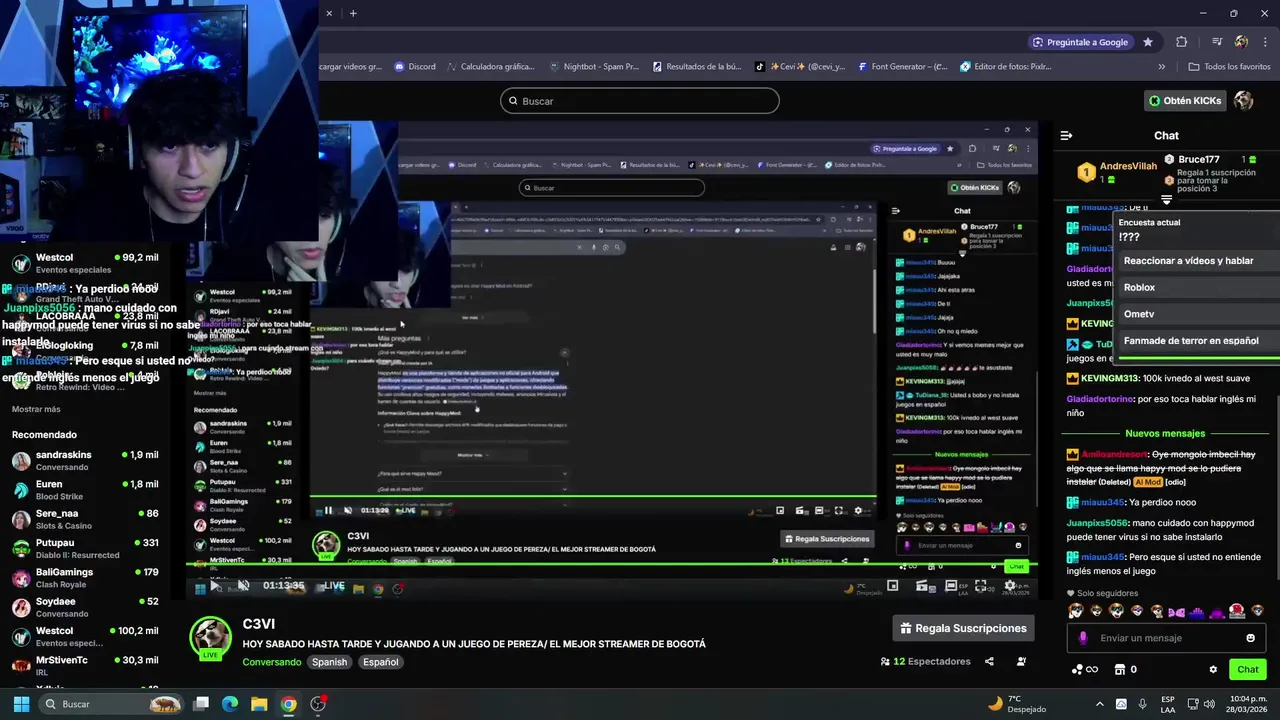The height and width of the screenshot is (720, 1280).
Task: Unmute the stream audio
Action: 242,586
